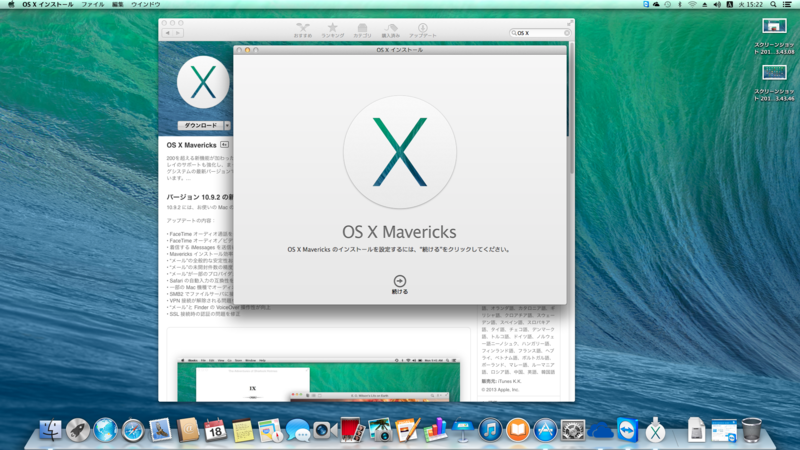
Task: Open Photo Booth from the Dock
Action: [x=352, y=430]
